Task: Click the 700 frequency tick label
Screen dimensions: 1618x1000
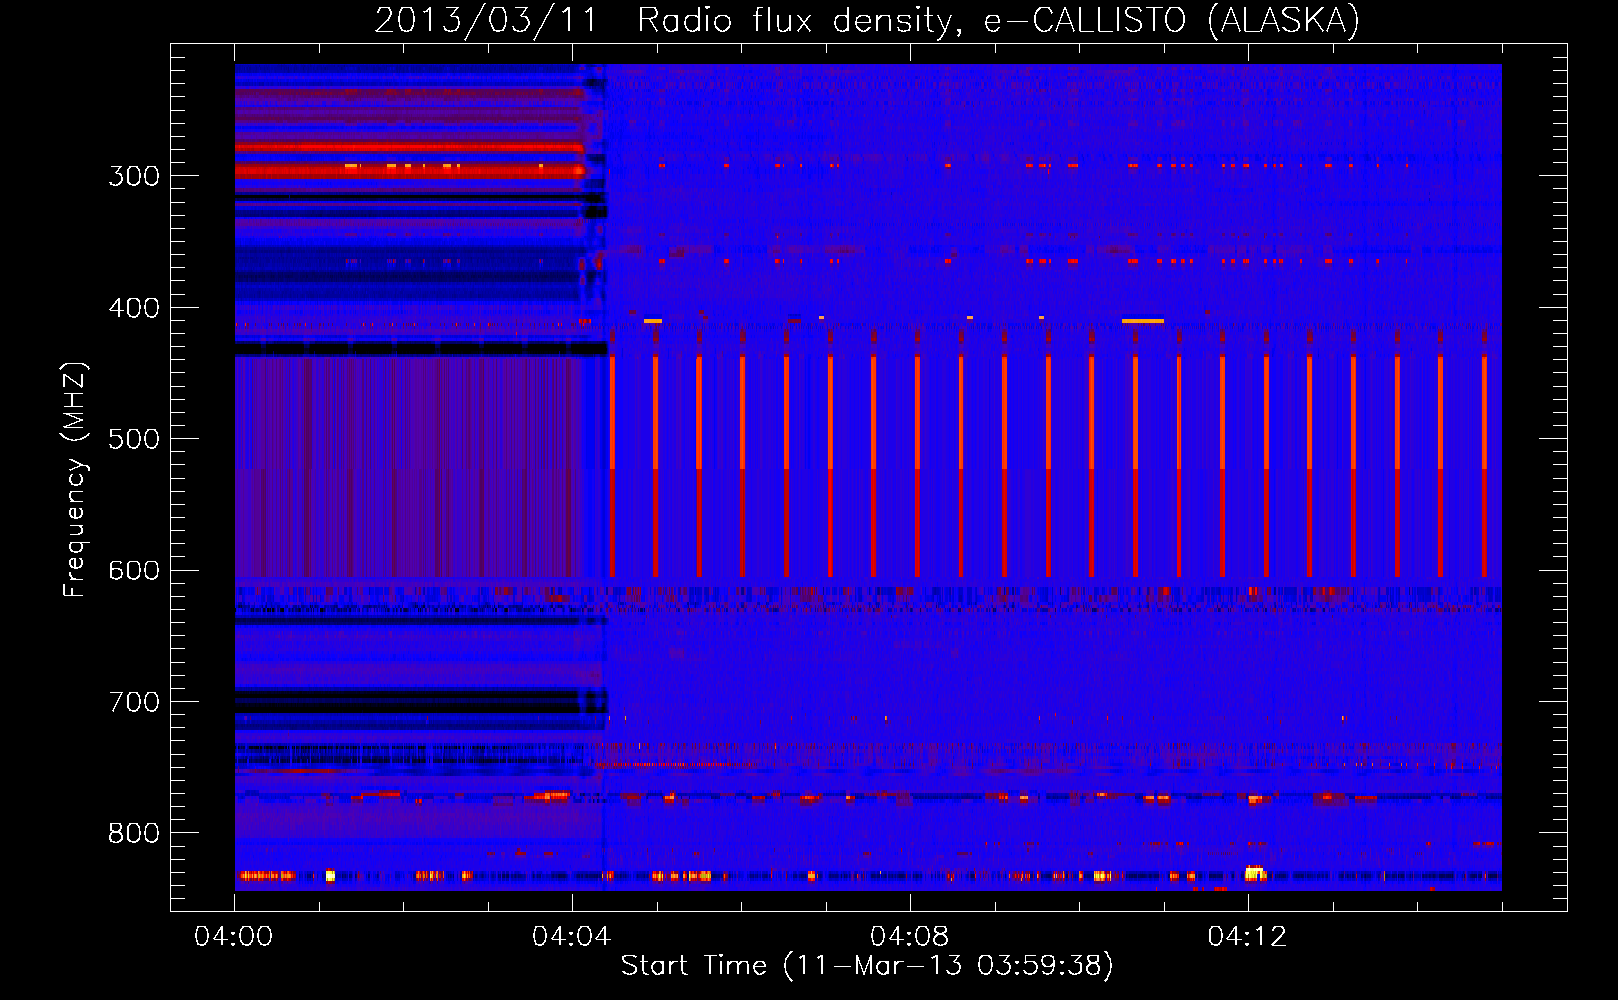Action: point(134,702)
